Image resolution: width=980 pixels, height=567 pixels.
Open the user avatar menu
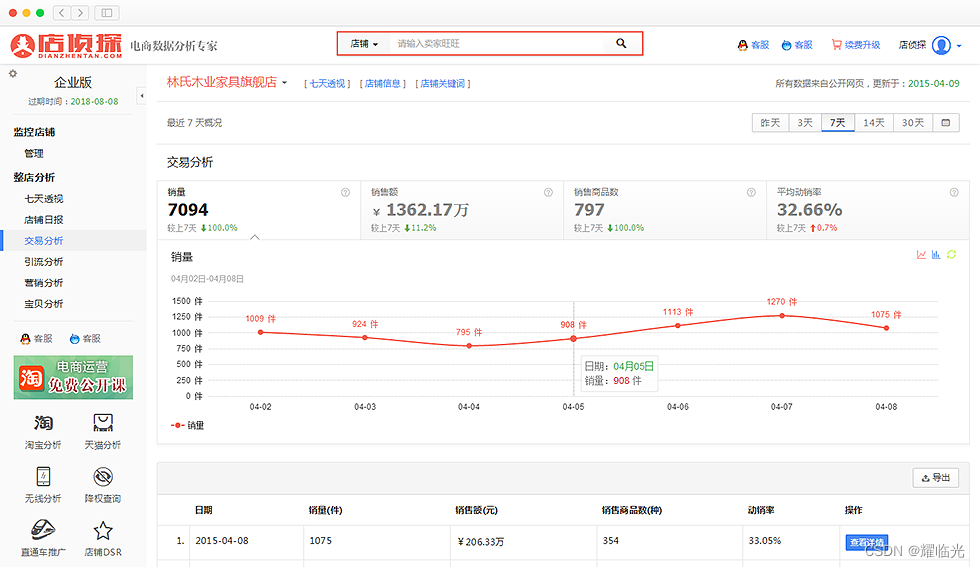coord(941,45)
